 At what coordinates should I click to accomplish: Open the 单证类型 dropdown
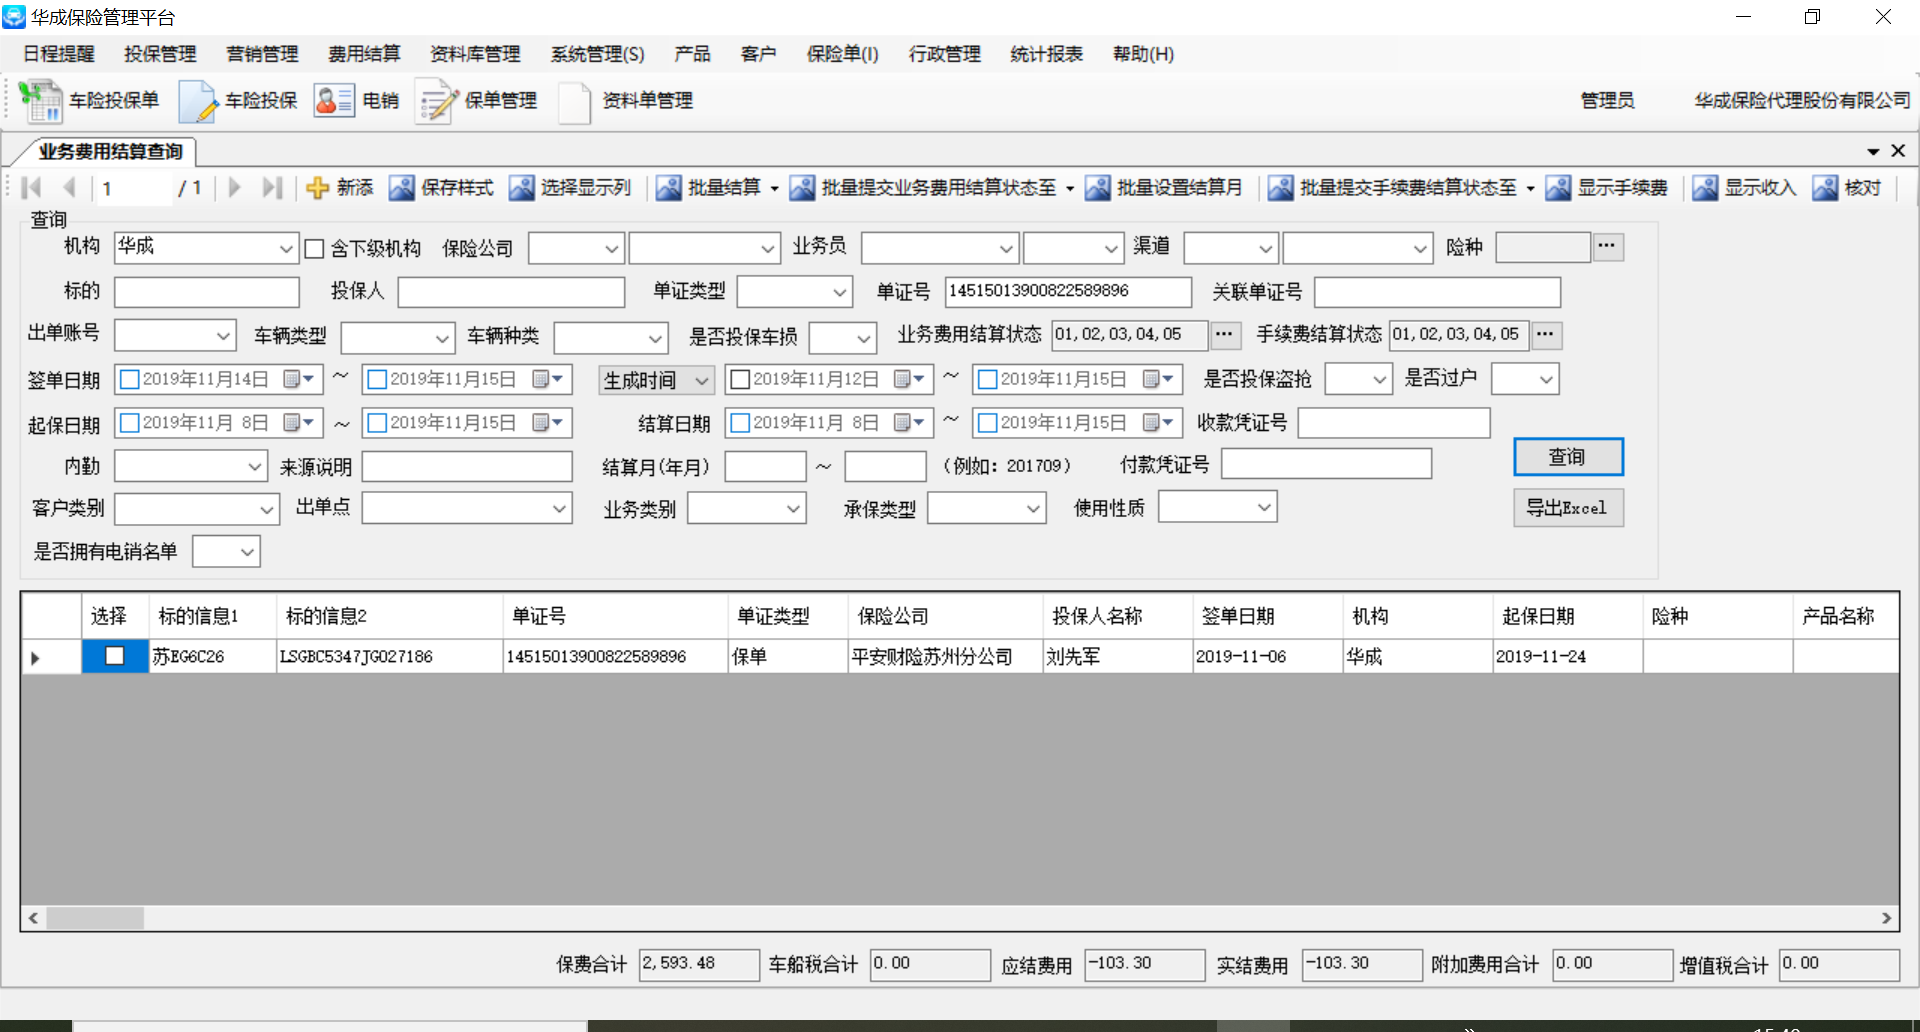(x=839, y=292)
